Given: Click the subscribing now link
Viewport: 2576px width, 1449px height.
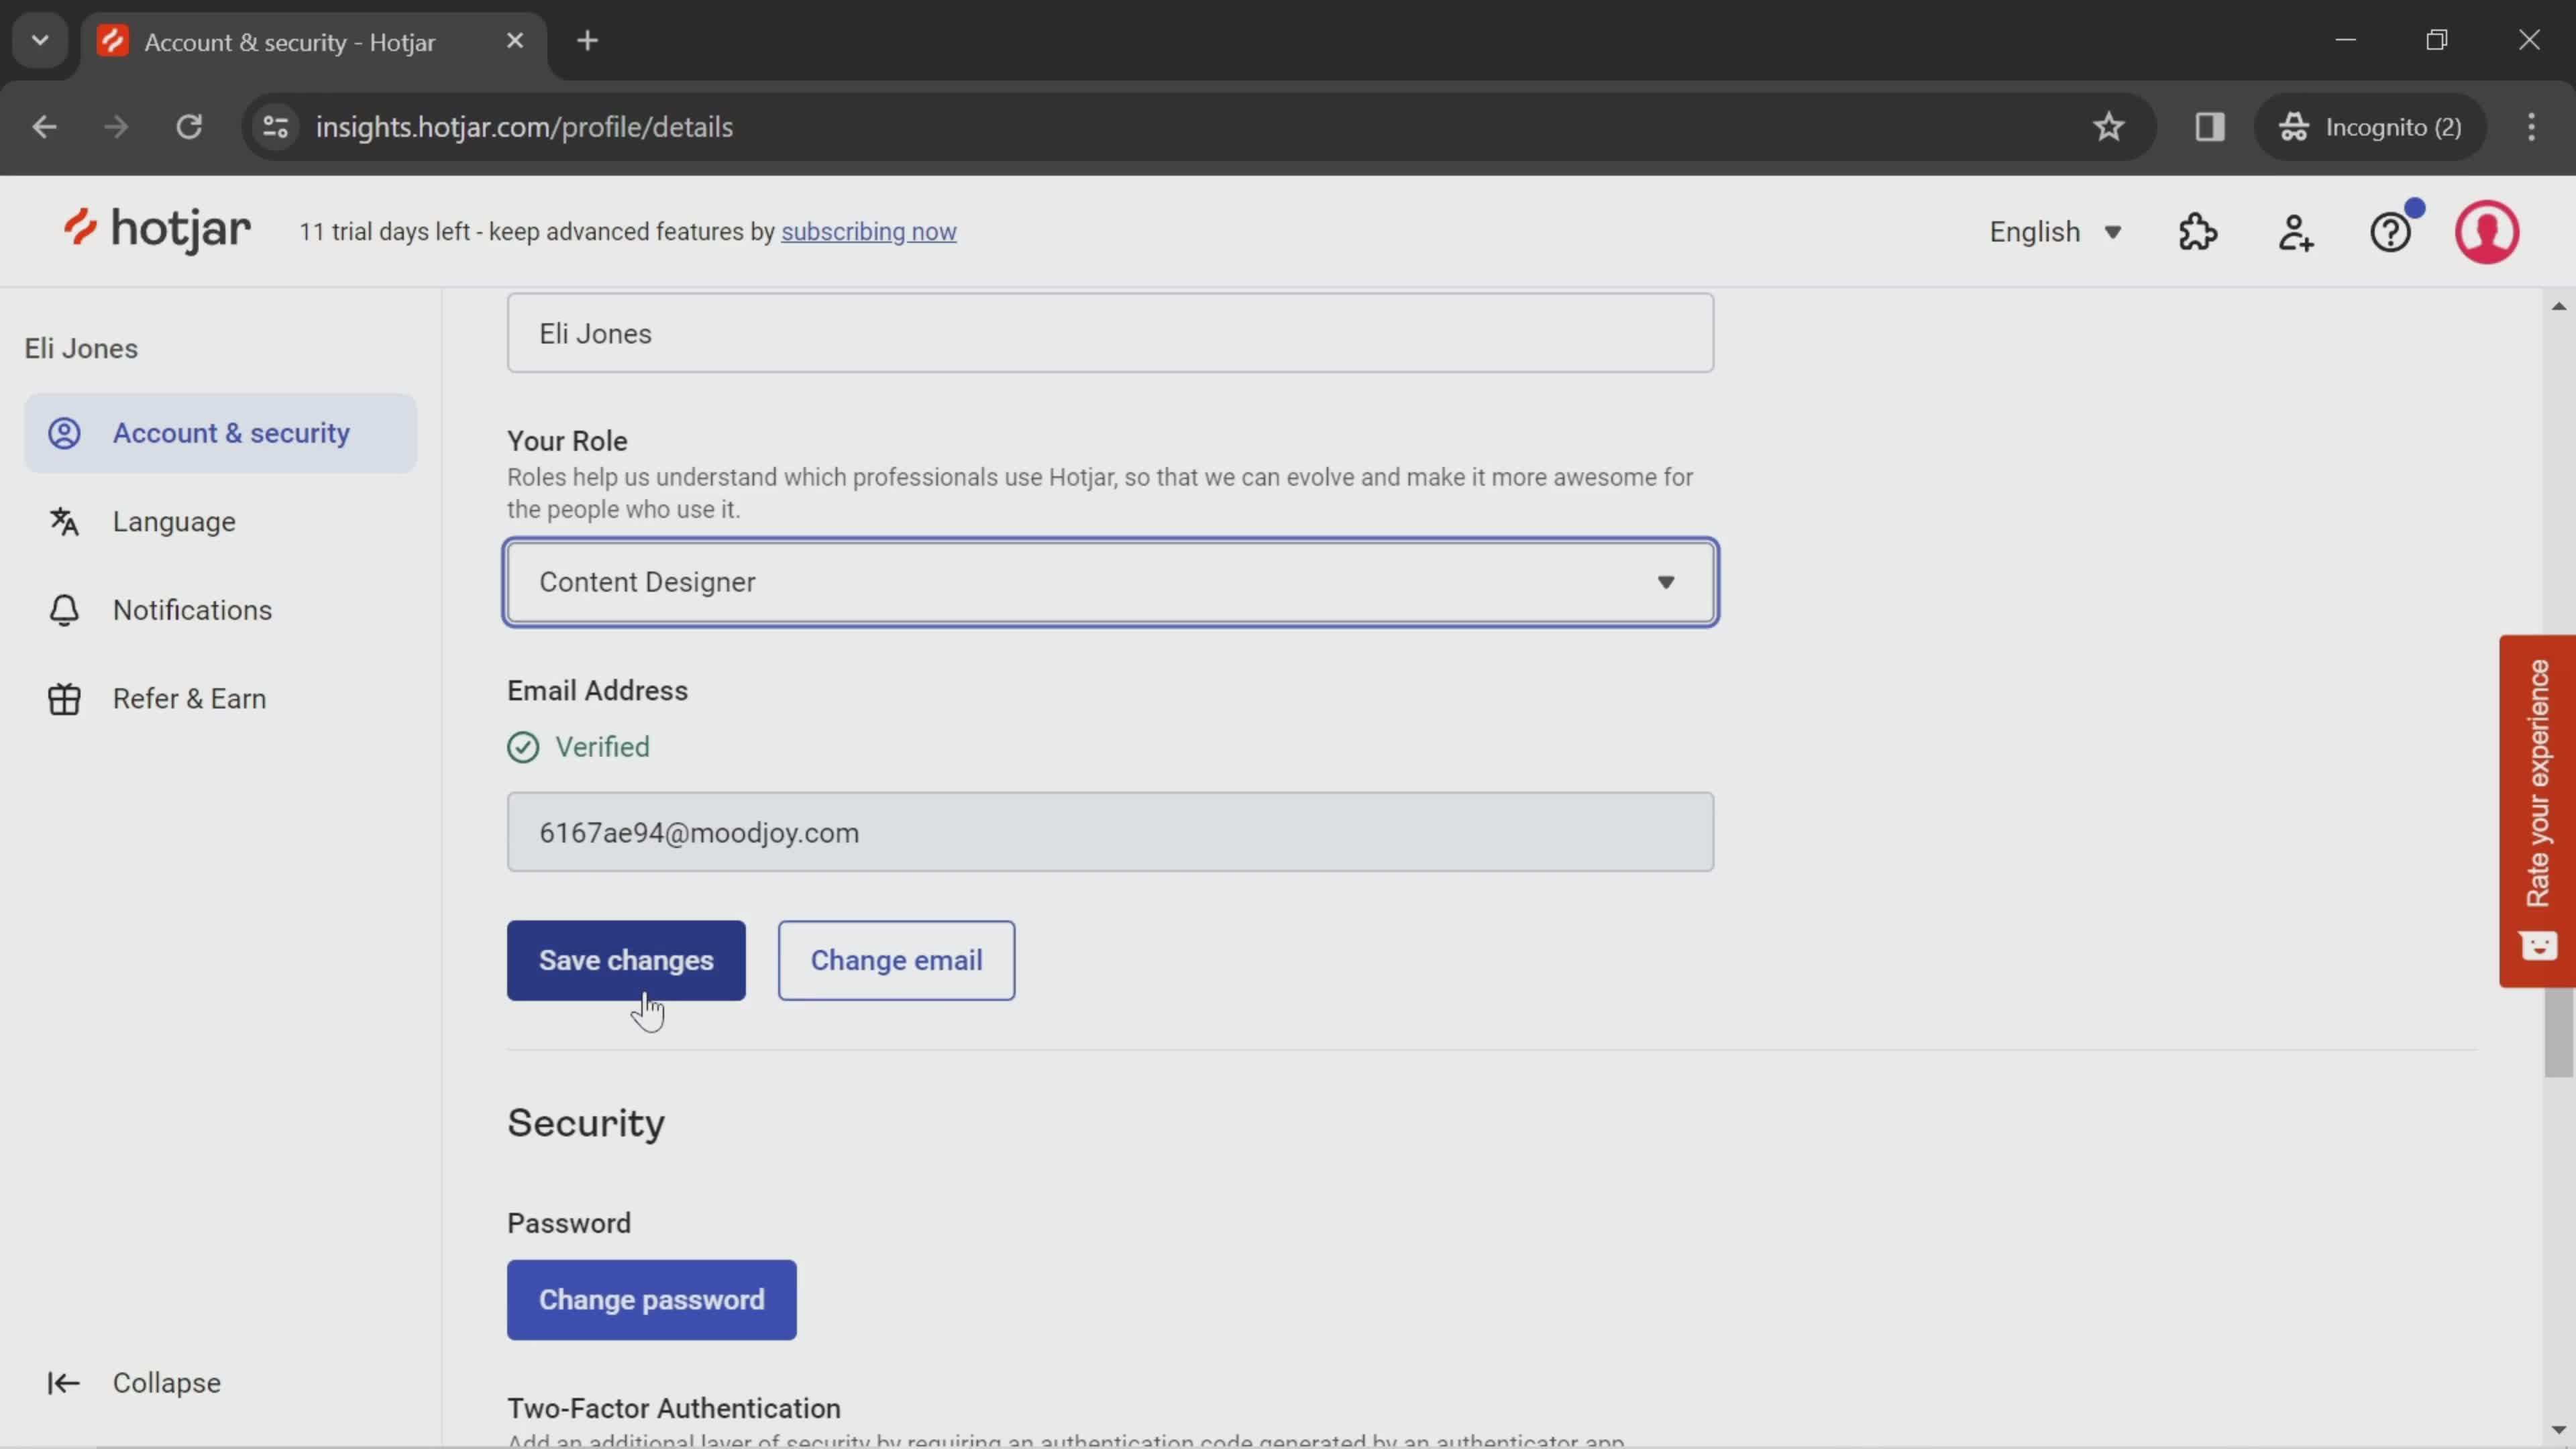Looking at the screenshot, I should [x=869, y=231].
